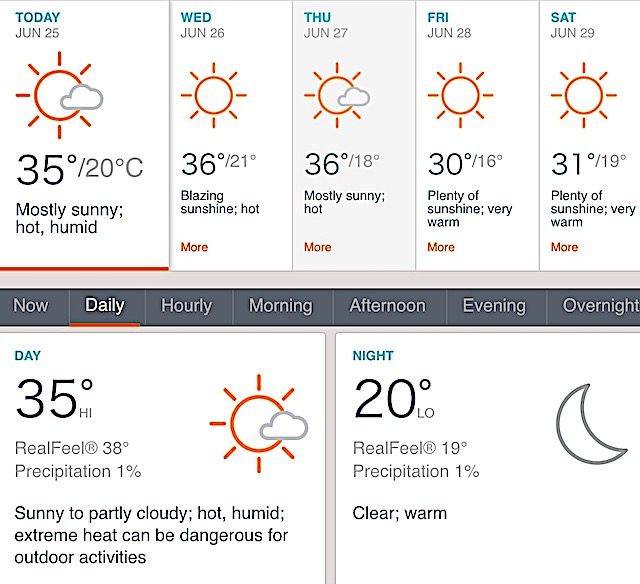
Task: Click Friday's sunny weather icon
Action: pyautogui.click(x=460, y=95)
